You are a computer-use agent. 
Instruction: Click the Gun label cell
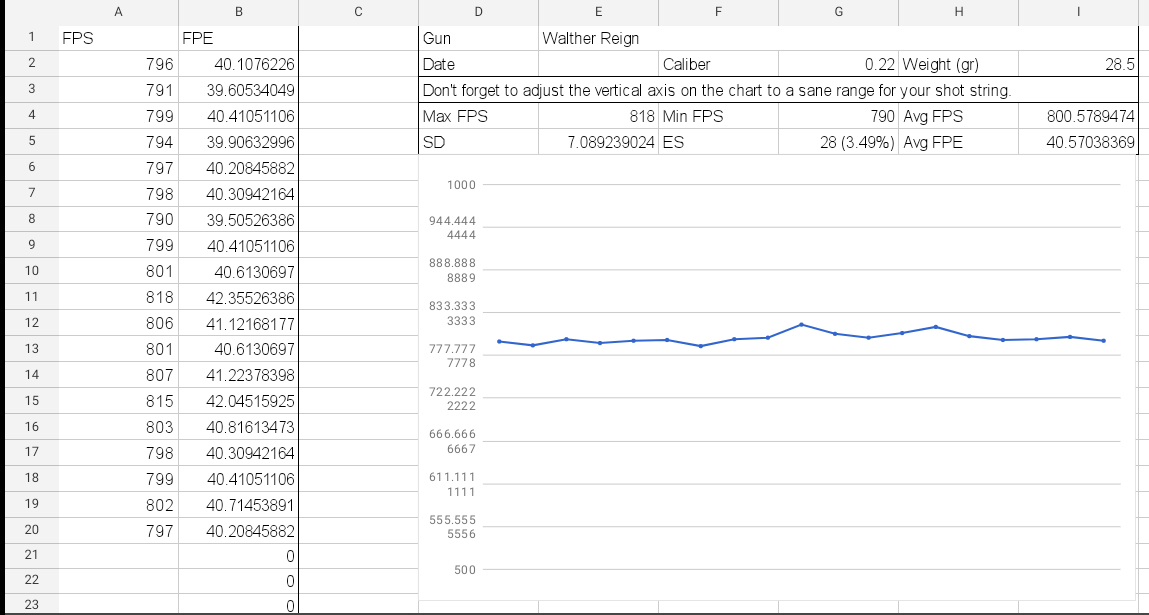coord(479,38)
